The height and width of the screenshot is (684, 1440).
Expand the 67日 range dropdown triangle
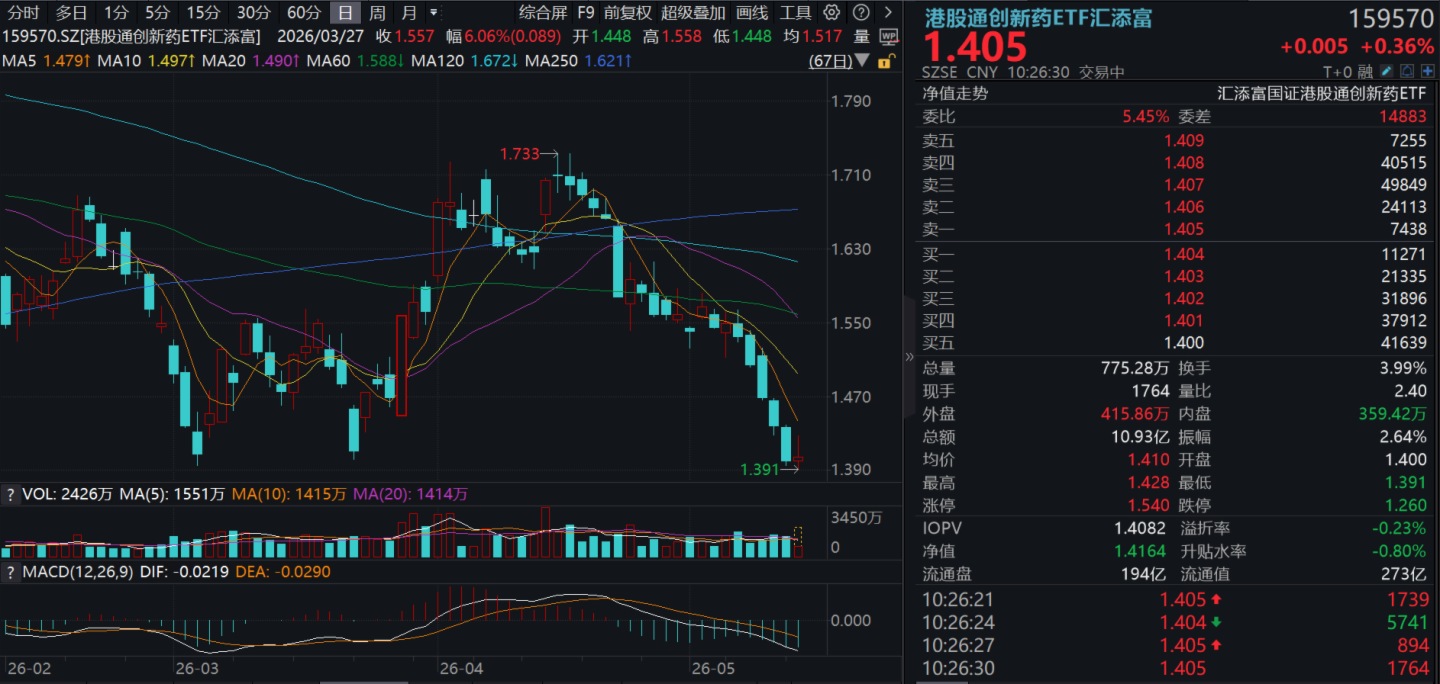click(x=864, y=62)
